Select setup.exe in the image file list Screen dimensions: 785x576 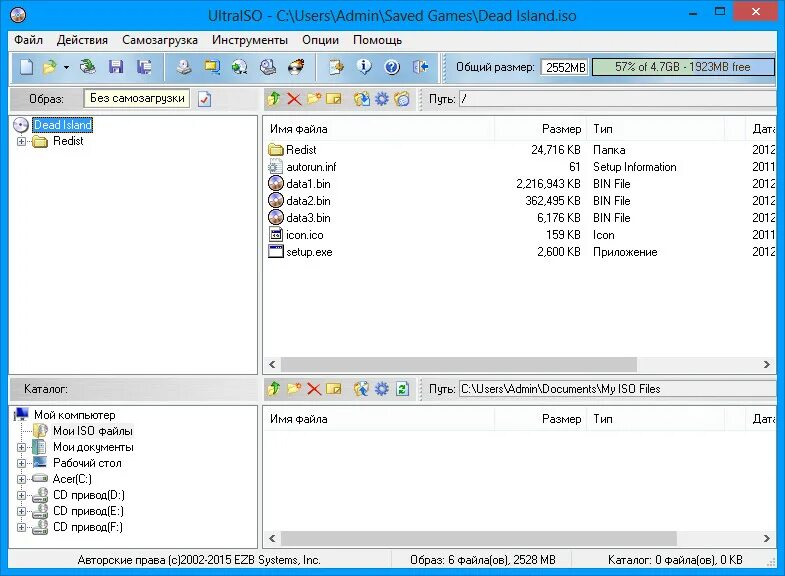click(x=309, y=252)
